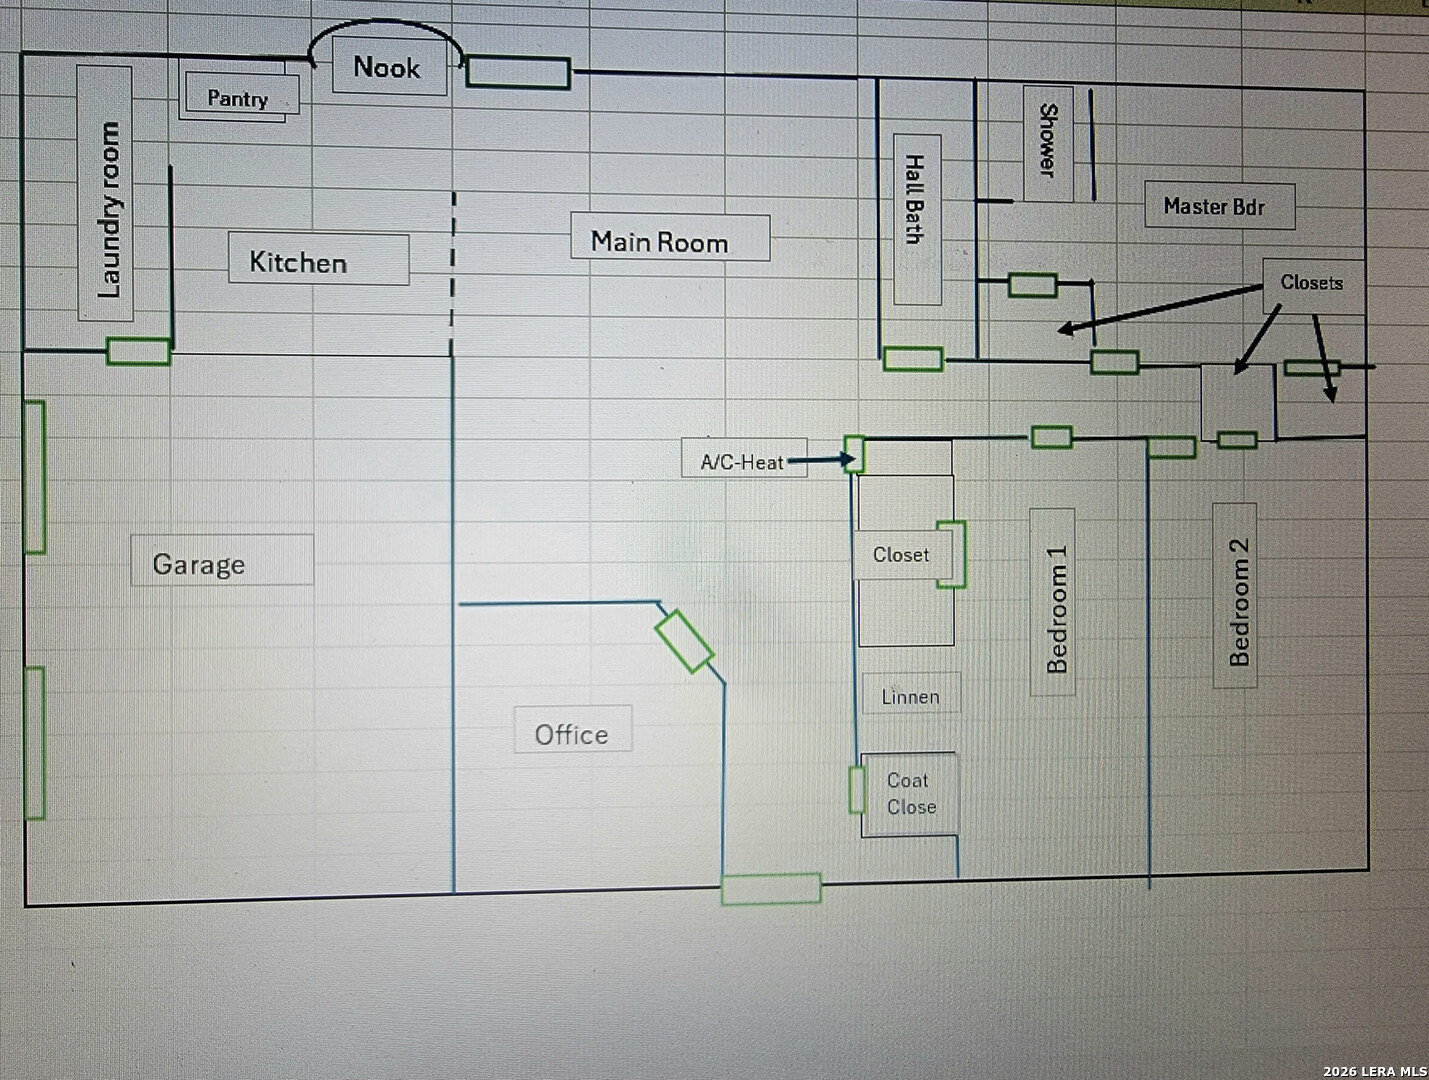Select the angled door shape above Office
The height and width of the screenshot is (1080, 1429).
coord(684,641)
